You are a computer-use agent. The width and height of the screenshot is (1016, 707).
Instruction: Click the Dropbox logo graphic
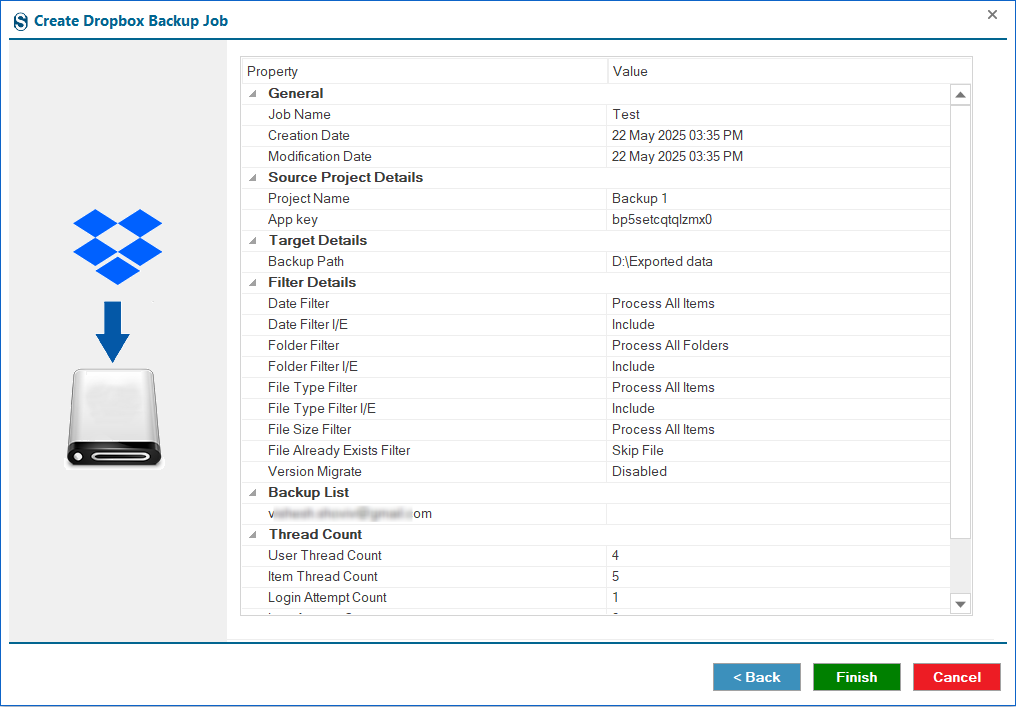pos(117,246)
